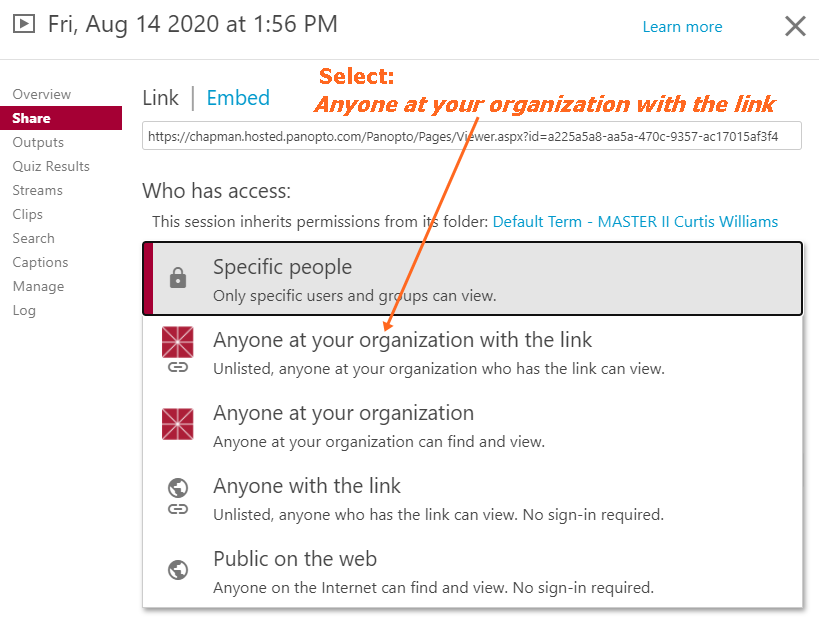The image size is (819, 623).
Task: Open the Learn more link
Action: (682, 27)
